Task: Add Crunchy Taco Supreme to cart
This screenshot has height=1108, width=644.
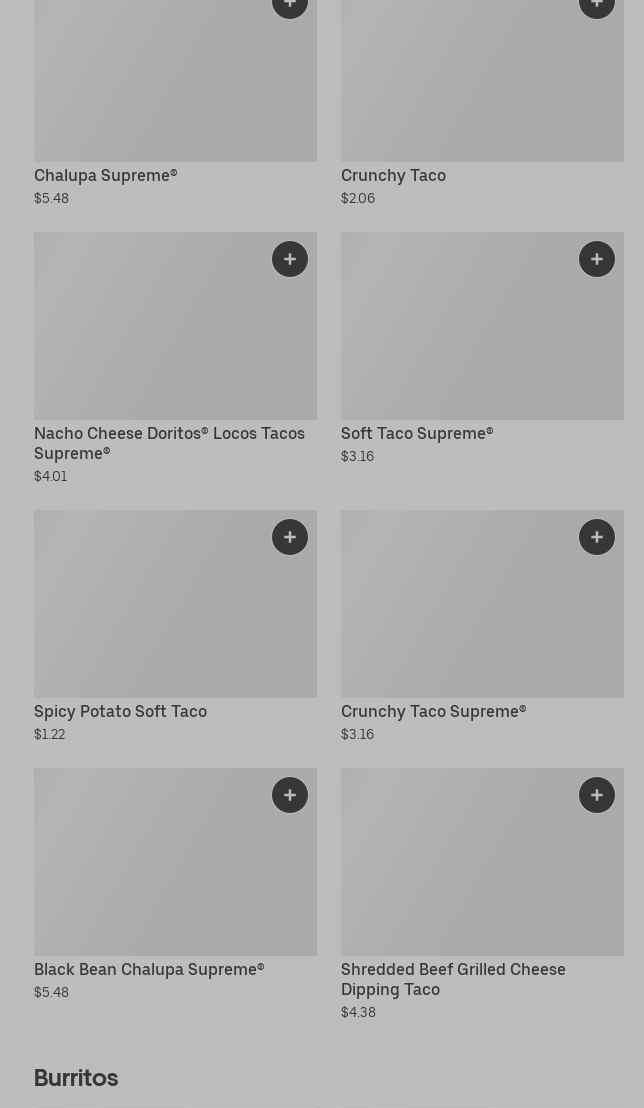Action: point(597,537)
